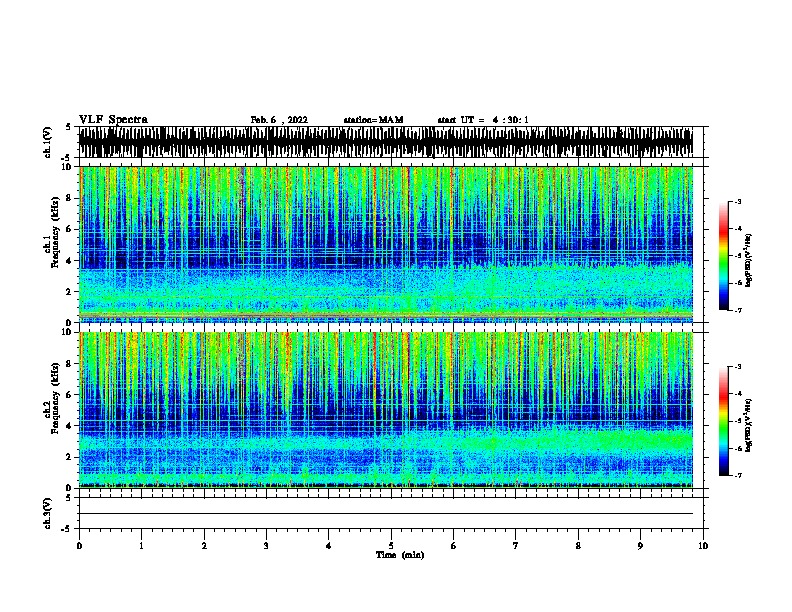Click the '8' frequency tick on ch.1 axis

70,198
